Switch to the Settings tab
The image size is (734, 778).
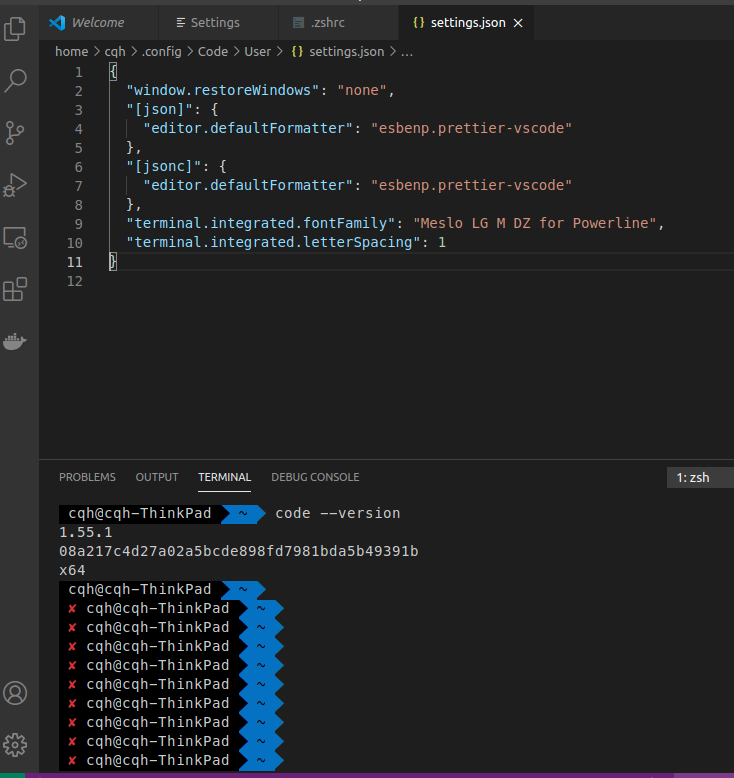219,23
